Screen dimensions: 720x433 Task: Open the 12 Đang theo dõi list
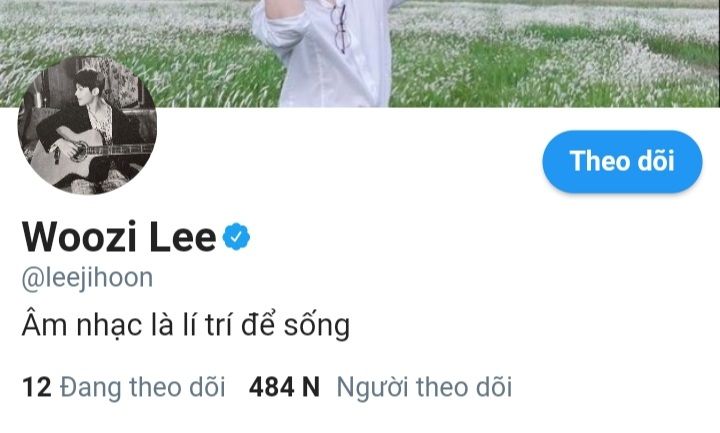(x=124, y=387)
